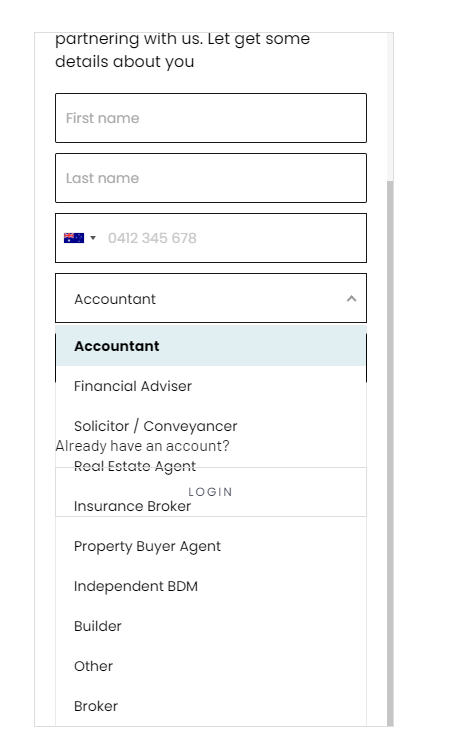Click the LOGIN button
Image resolution: width=457 pixels, height=748 pixels.
pos(210,492)
